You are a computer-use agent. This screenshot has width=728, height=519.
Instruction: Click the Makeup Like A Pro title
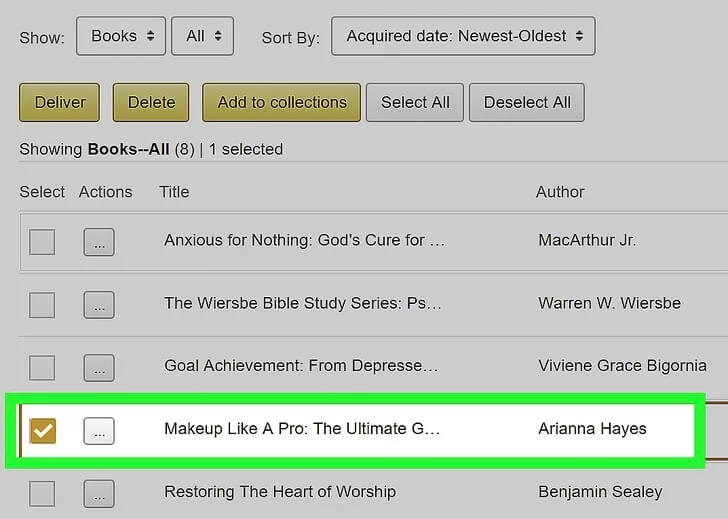pyautogui.click(x=302, y=429)
